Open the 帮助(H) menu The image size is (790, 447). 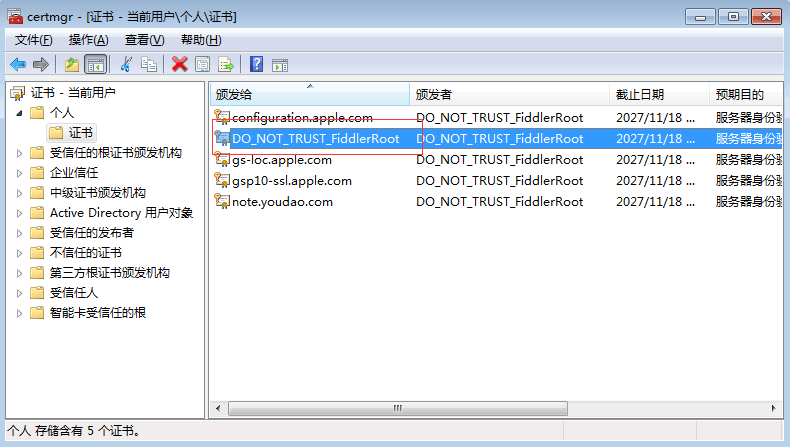[201, 40]
